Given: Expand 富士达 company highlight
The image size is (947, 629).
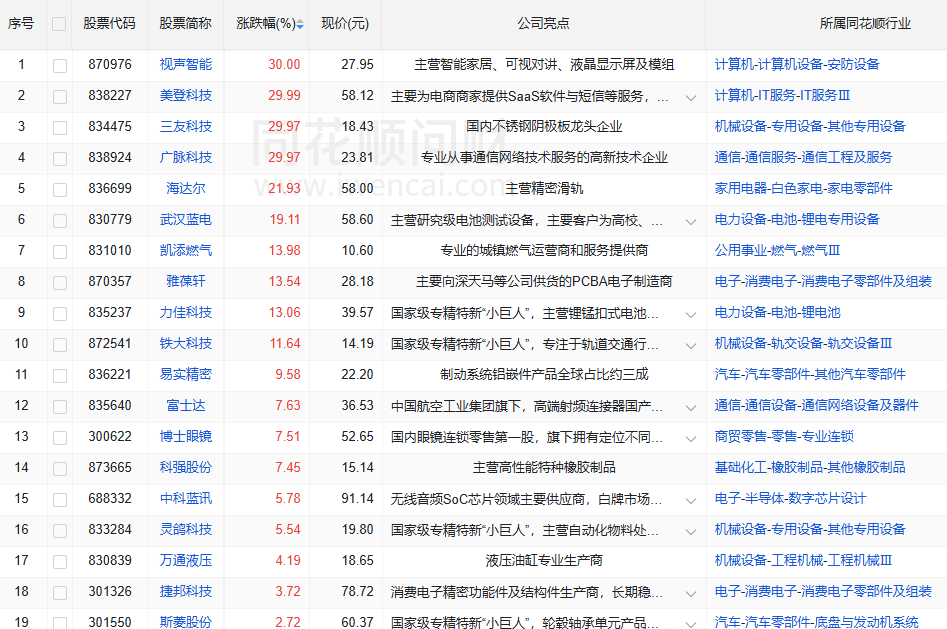Looking at the screenshot, I should point(691,407).
